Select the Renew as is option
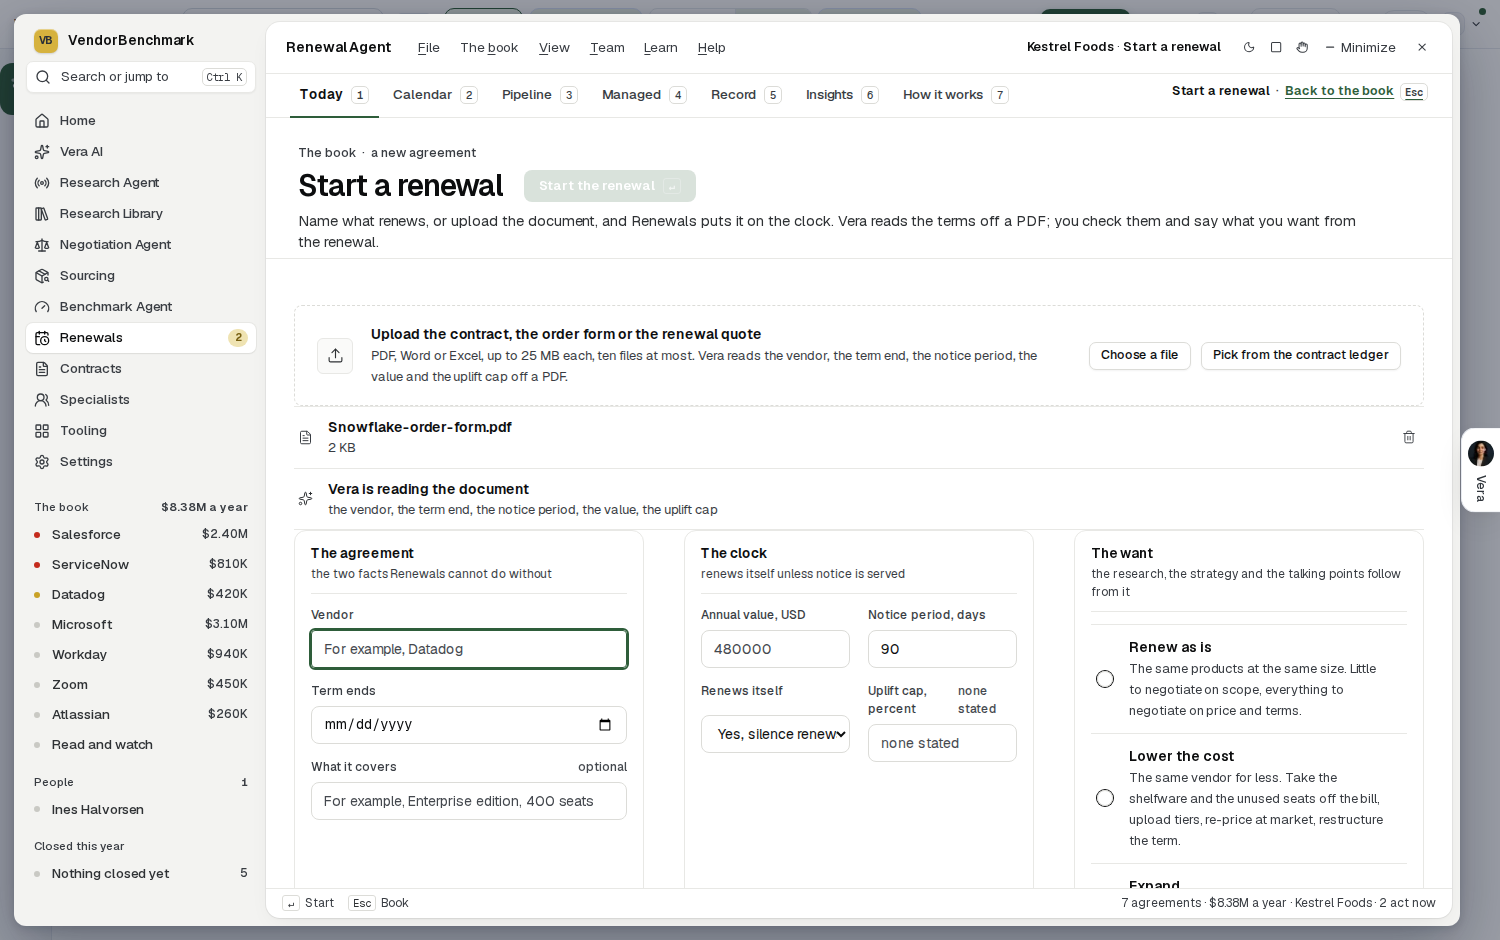Image resolution: width=1500 pixels, height=940 pixels. click(x=1105, y=679)
